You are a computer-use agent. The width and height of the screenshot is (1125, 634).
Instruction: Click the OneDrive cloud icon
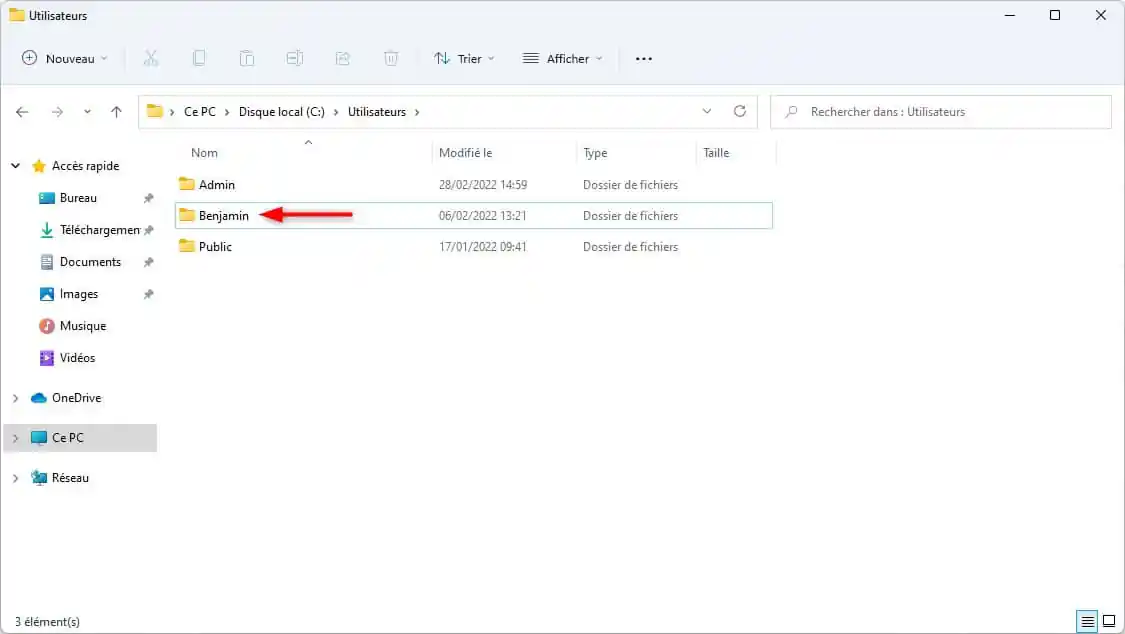tap(39, 398)
